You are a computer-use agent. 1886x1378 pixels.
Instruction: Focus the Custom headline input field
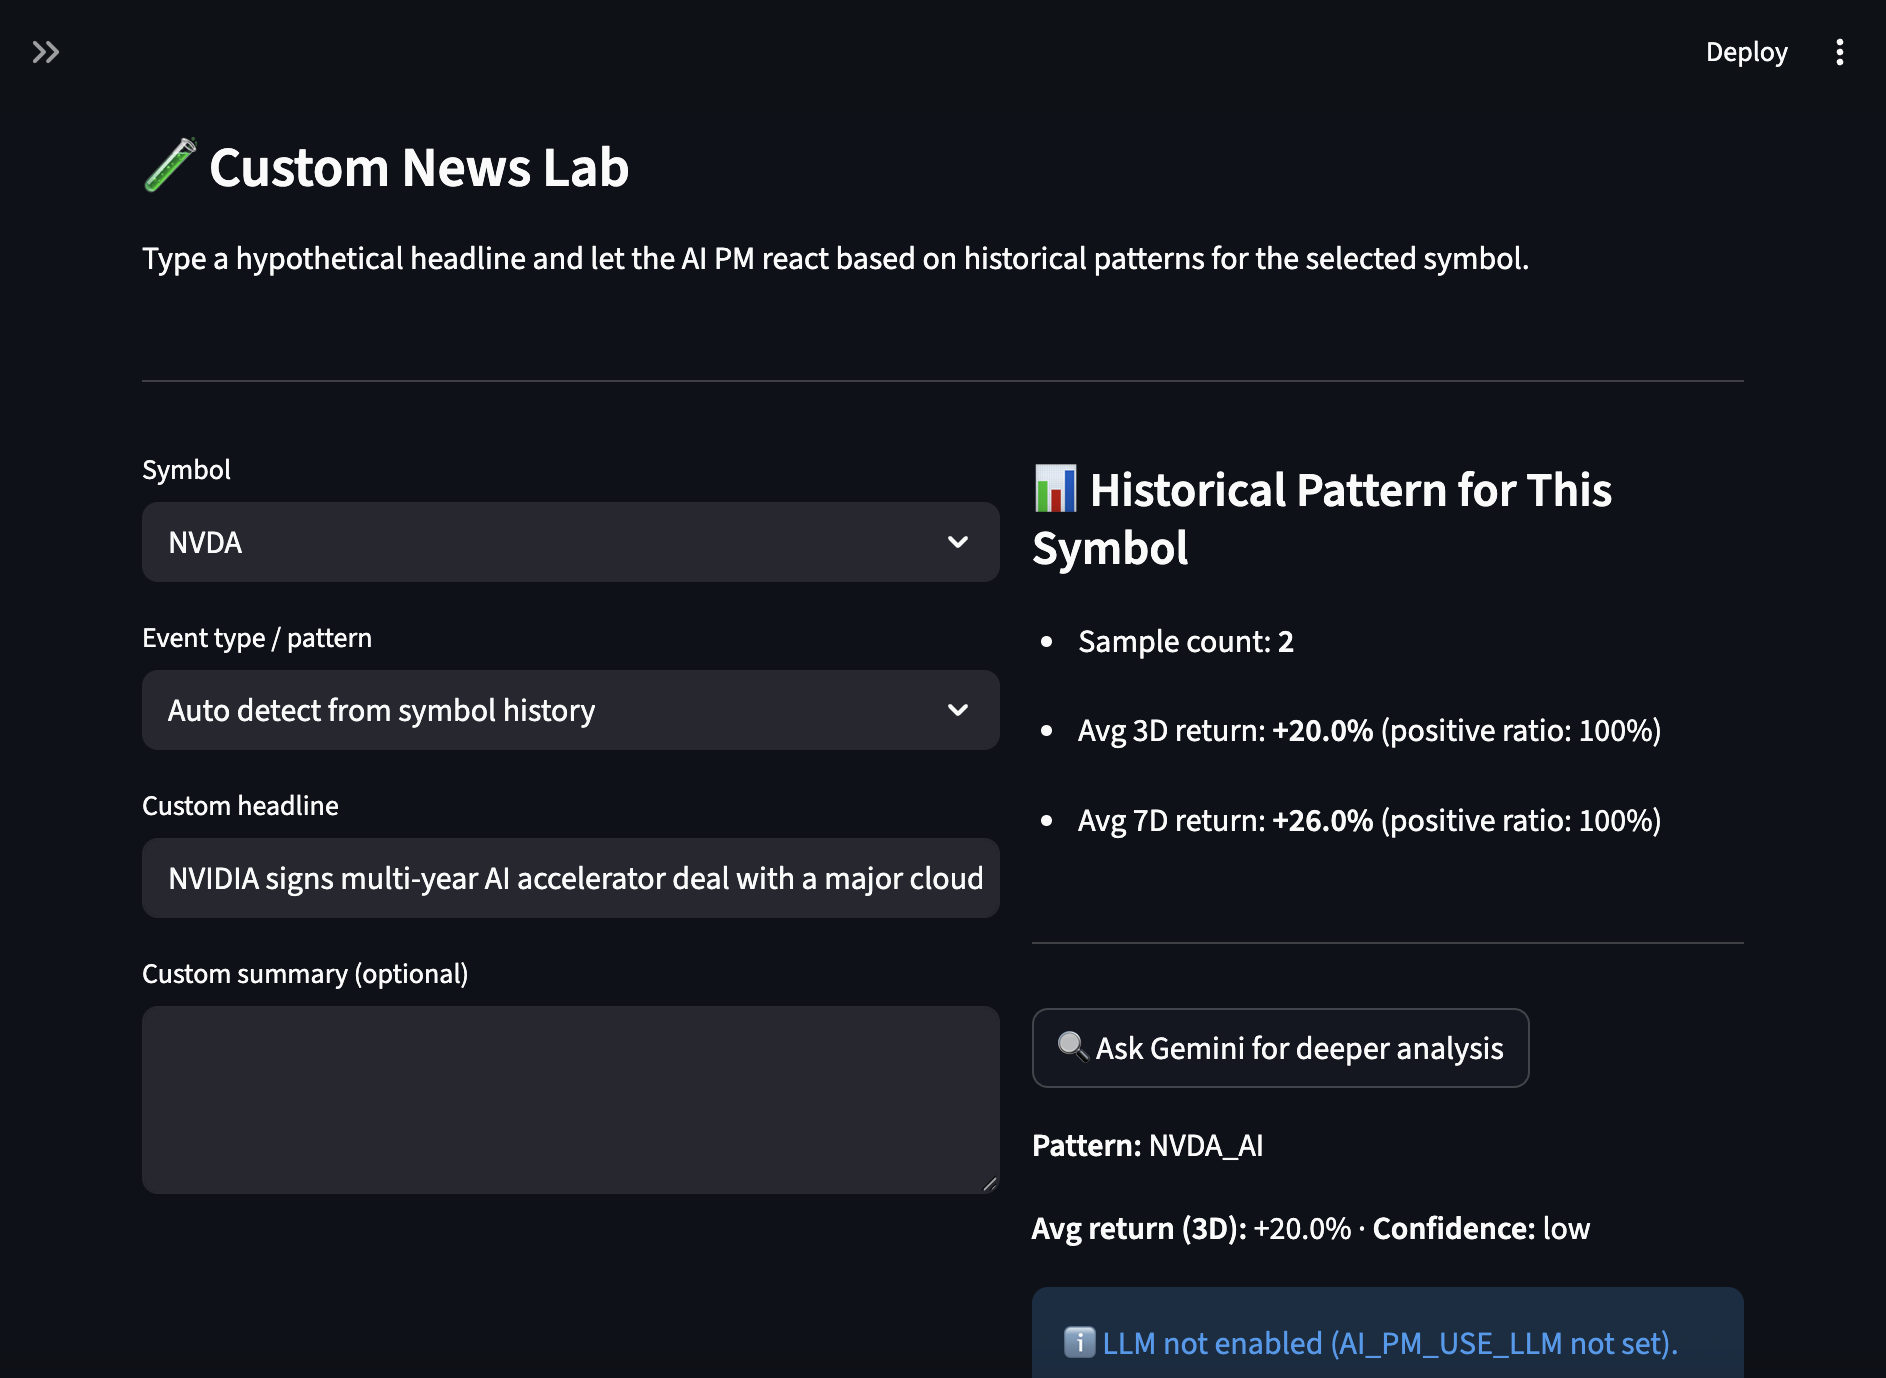tap(571, 878)
